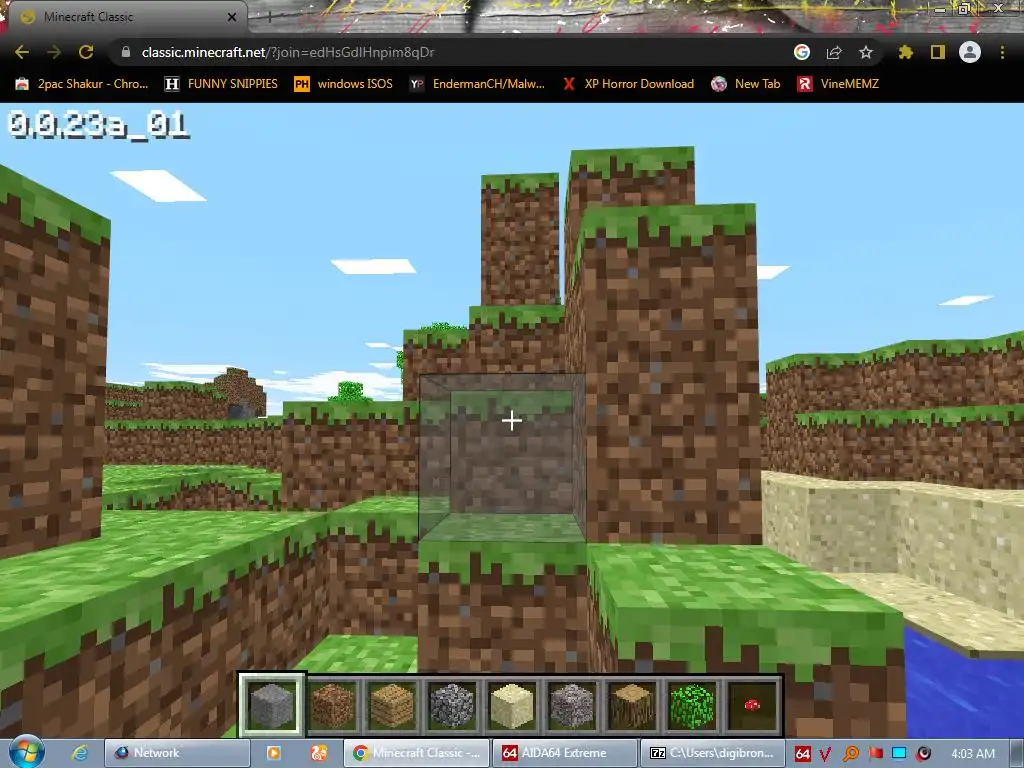1024x768 pixels.
Task: Open the FUNNY SNIPPIES bookmark
Action: pyautogui.click(x=221, y=84)
